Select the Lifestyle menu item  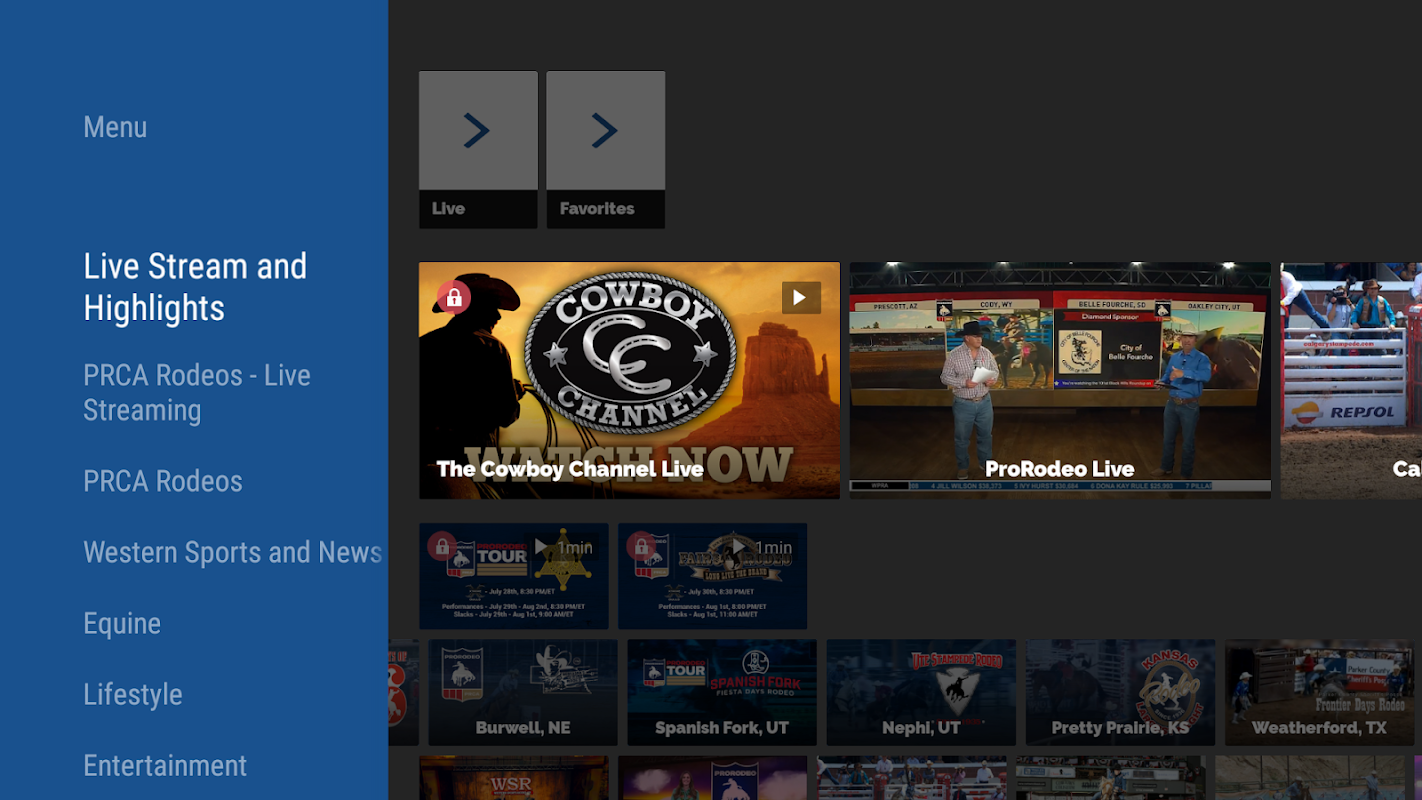[133, 694]
